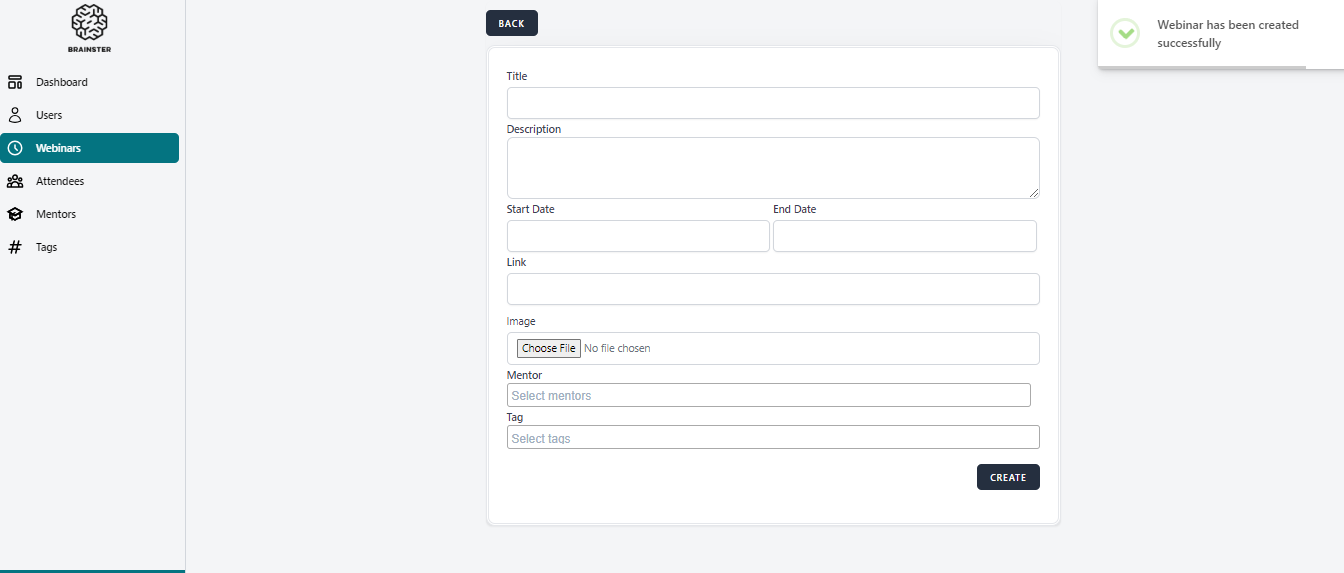
Task: Open the Select tags dropdown
Action: (x=772, y=438)
